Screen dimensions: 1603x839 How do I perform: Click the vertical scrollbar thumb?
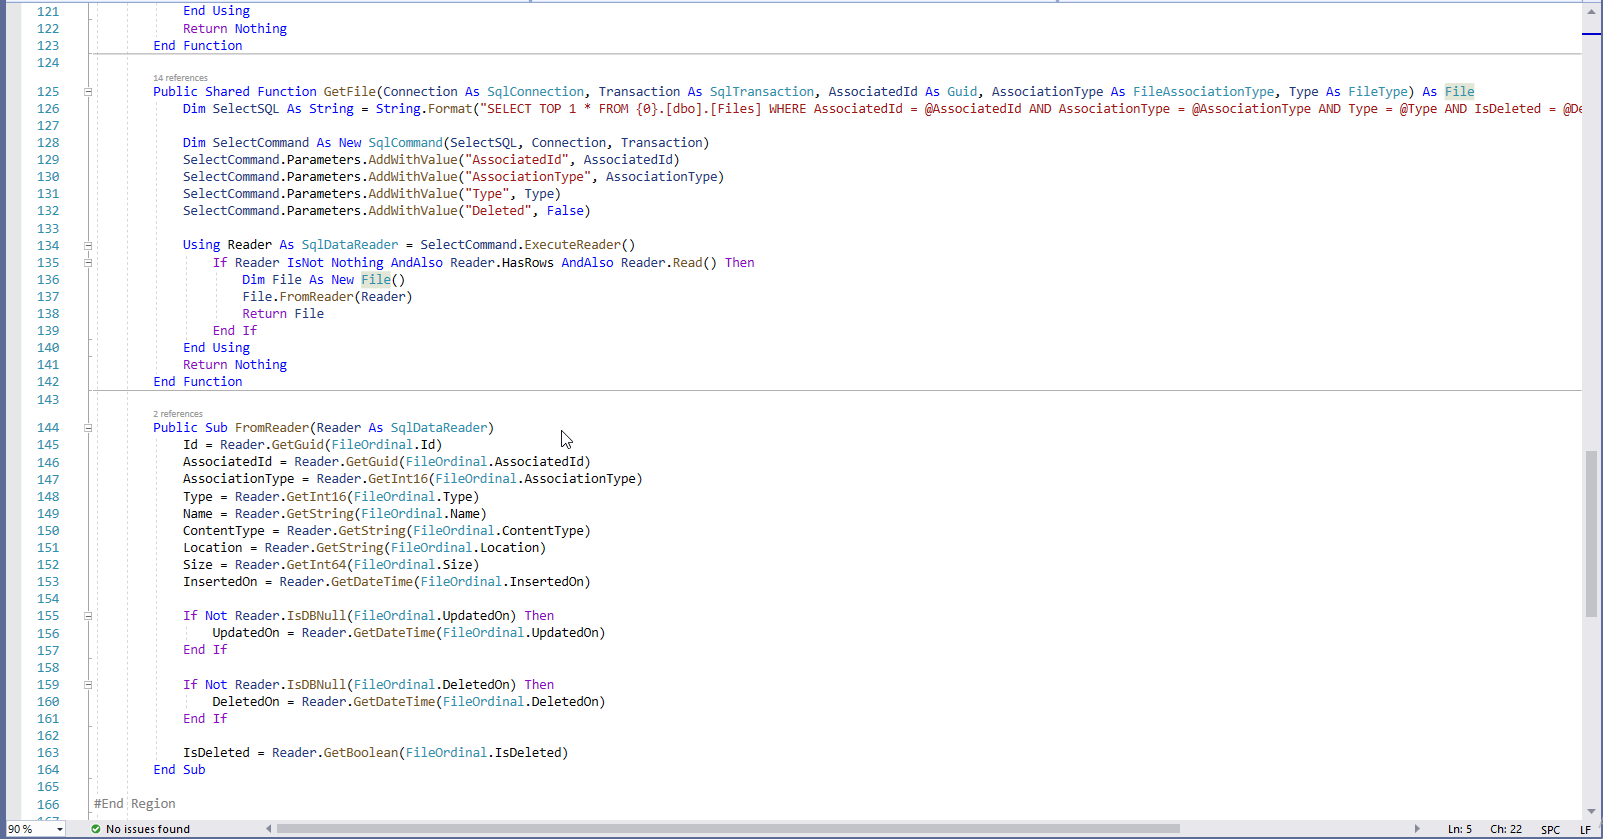click(x=1591, y=534)
